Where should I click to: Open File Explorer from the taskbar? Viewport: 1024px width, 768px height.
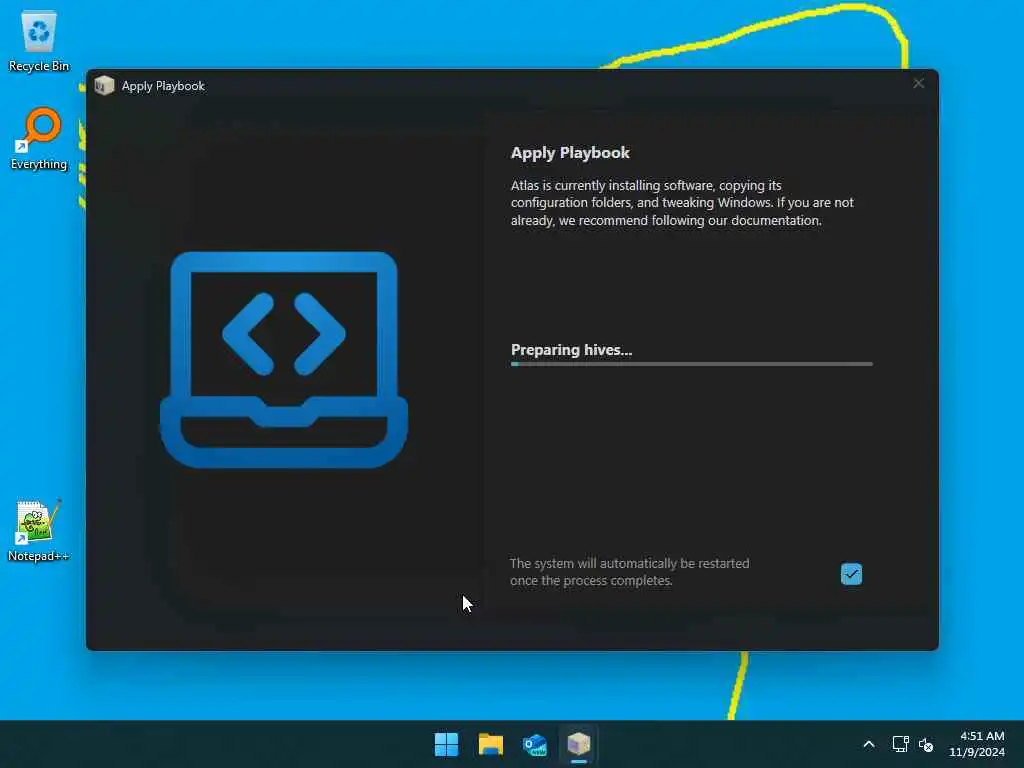(x=490, y=744)
